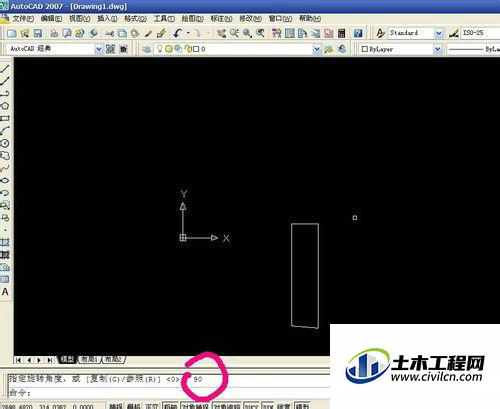Screen dimensions: 500x409
Task: Click the Cut scissors icon
Action: click(109, 33)
